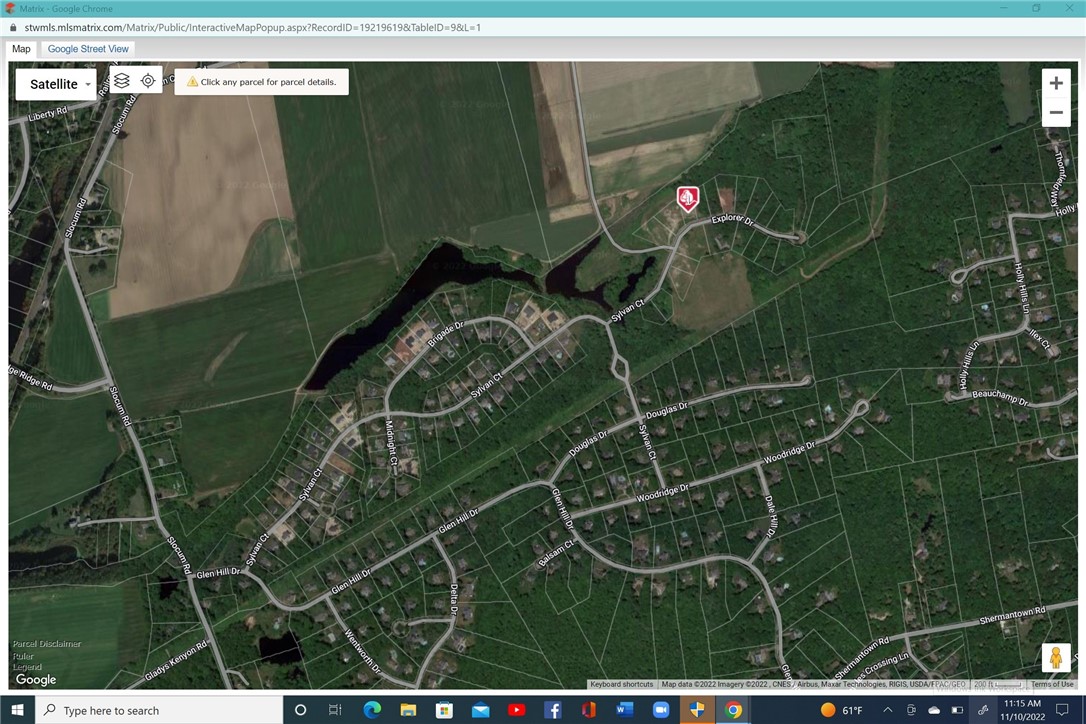Type in the Windows search box
1086x724 pixels.
160,710
